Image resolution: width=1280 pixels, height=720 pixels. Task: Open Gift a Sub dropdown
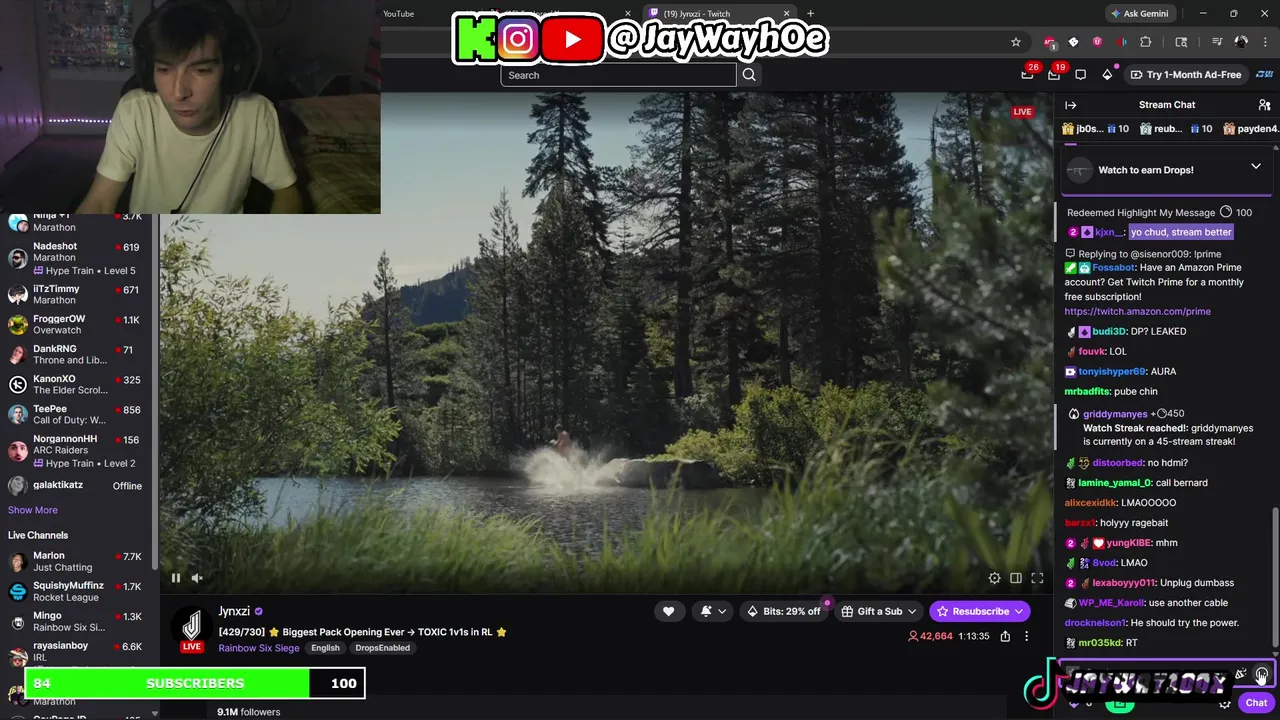click(879, 611)
